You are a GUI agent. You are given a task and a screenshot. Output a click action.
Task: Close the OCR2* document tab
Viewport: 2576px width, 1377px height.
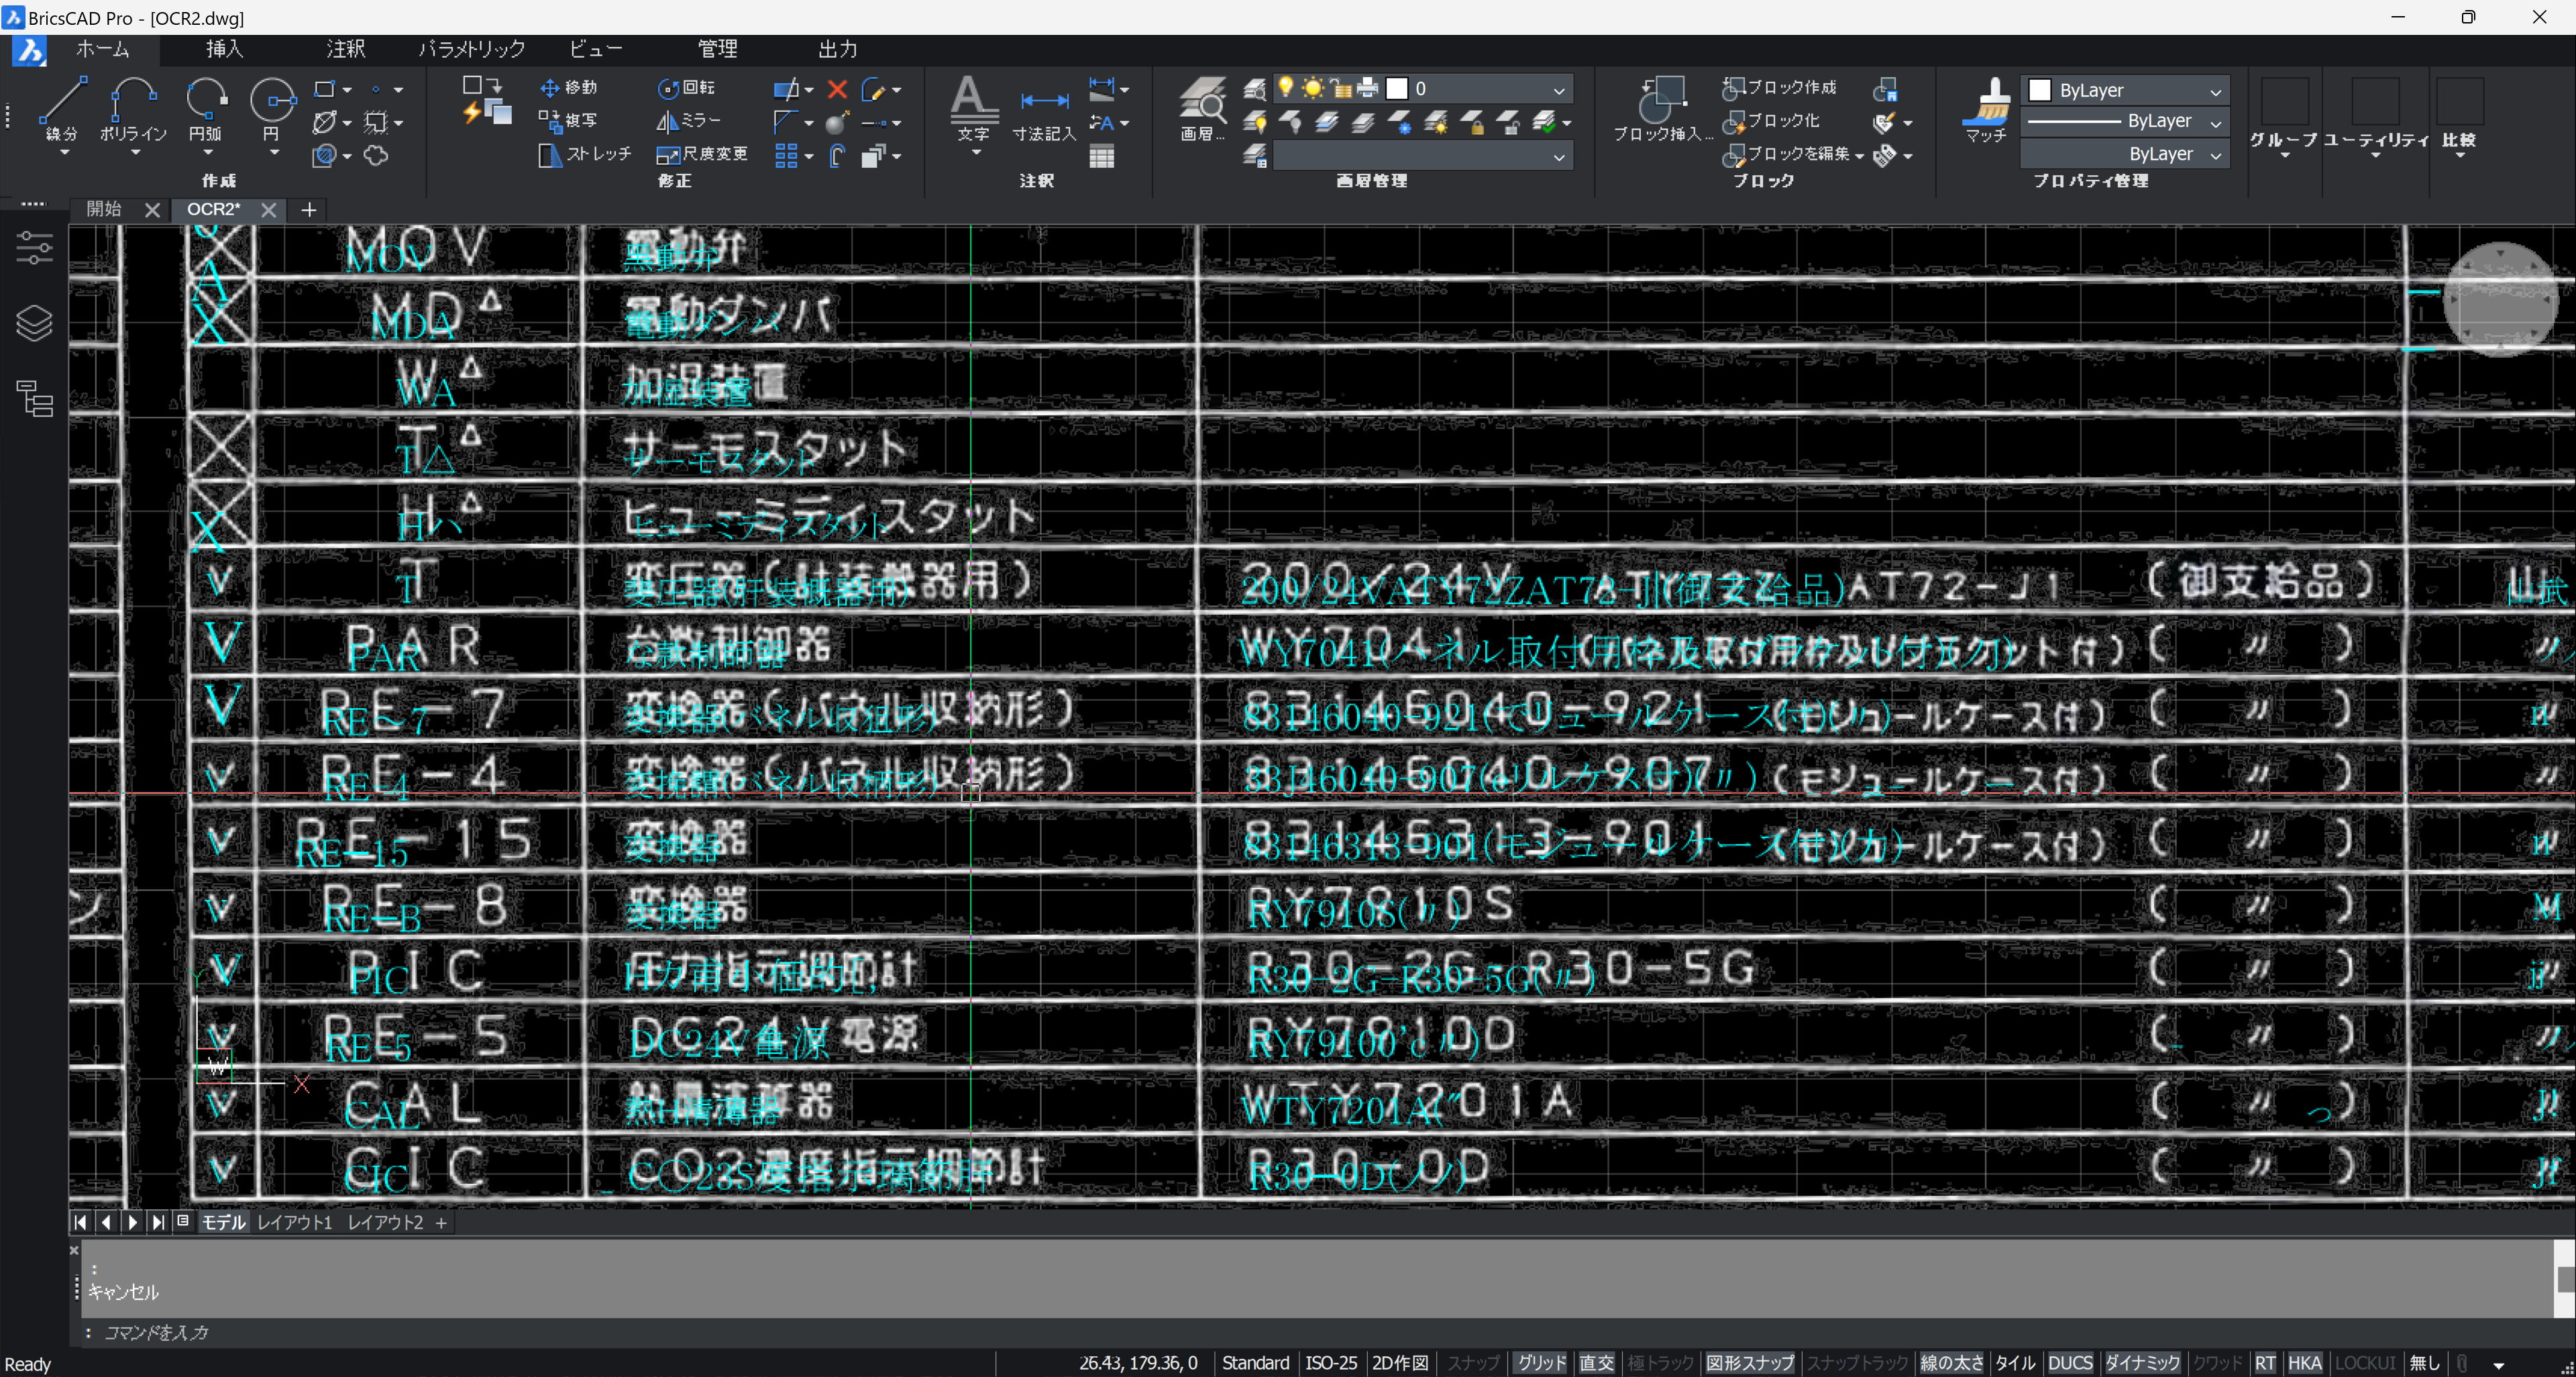[268, 209]
